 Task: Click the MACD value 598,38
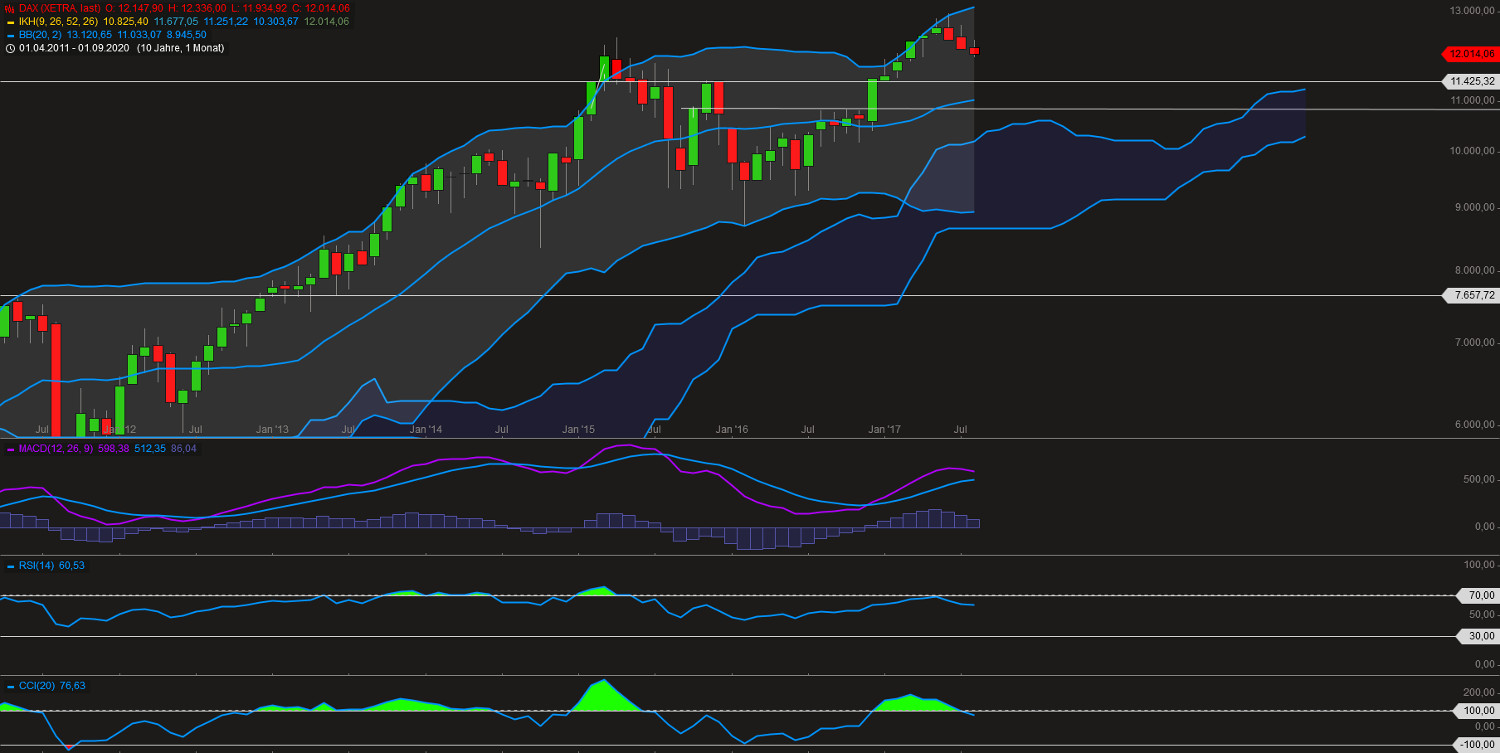pos(115,448)
